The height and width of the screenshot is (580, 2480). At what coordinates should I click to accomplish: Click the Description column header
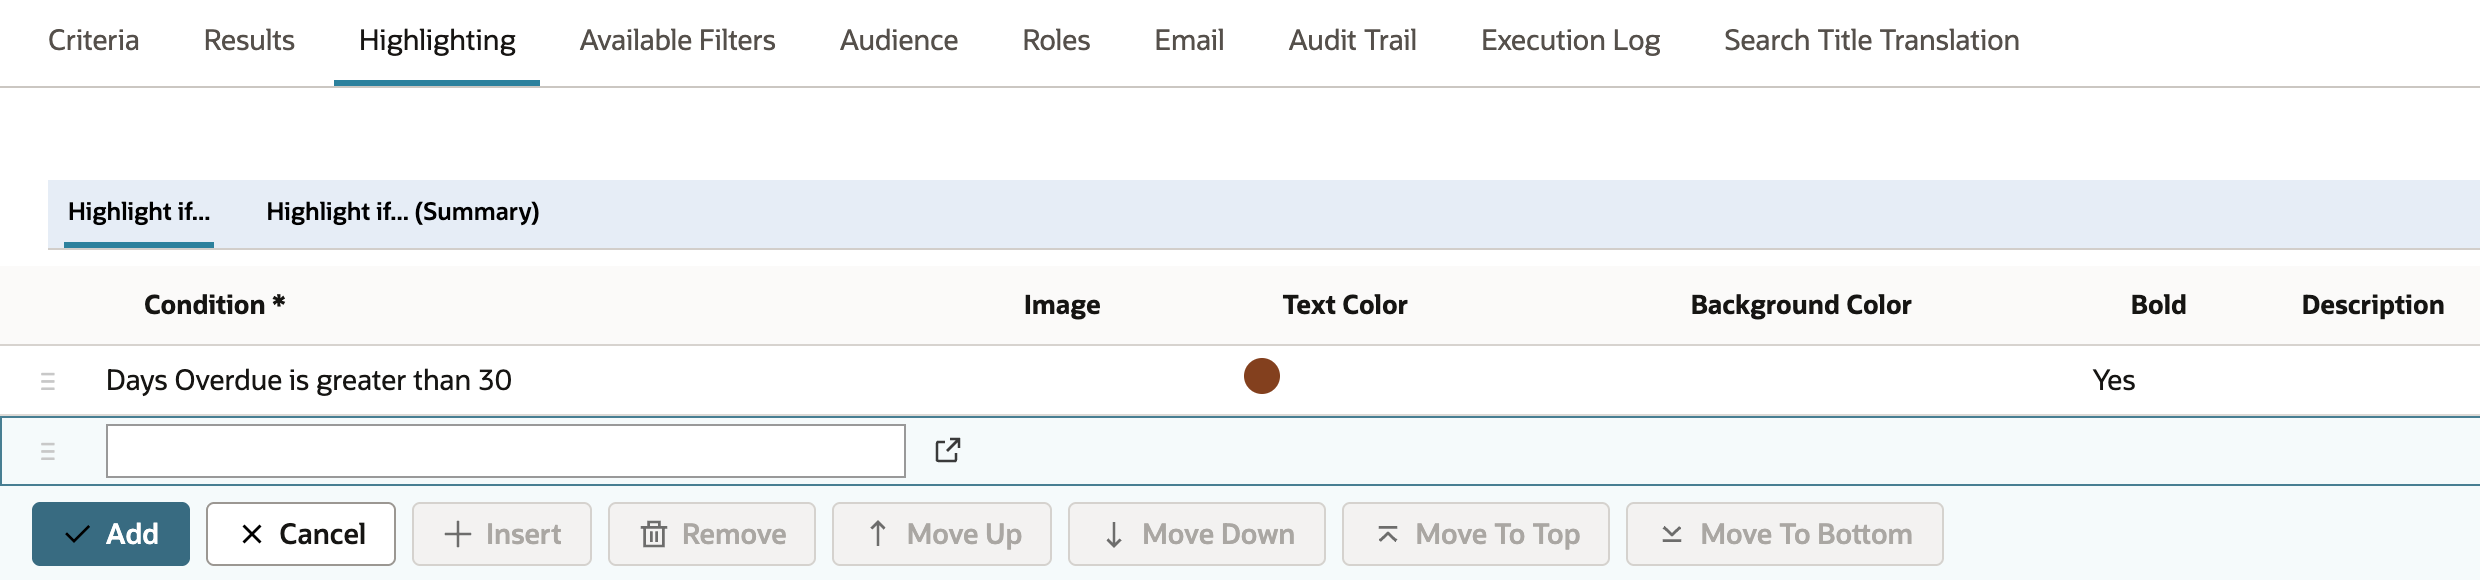2372,305
